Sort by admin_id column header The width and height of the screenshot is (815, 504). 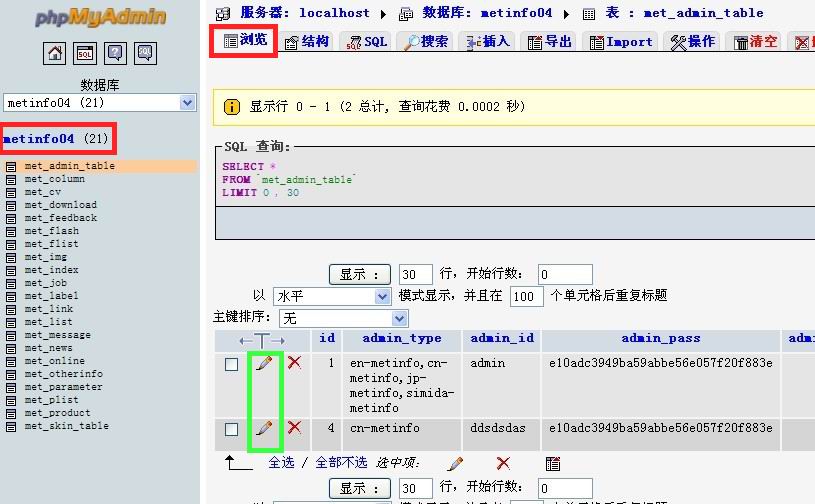502,338
